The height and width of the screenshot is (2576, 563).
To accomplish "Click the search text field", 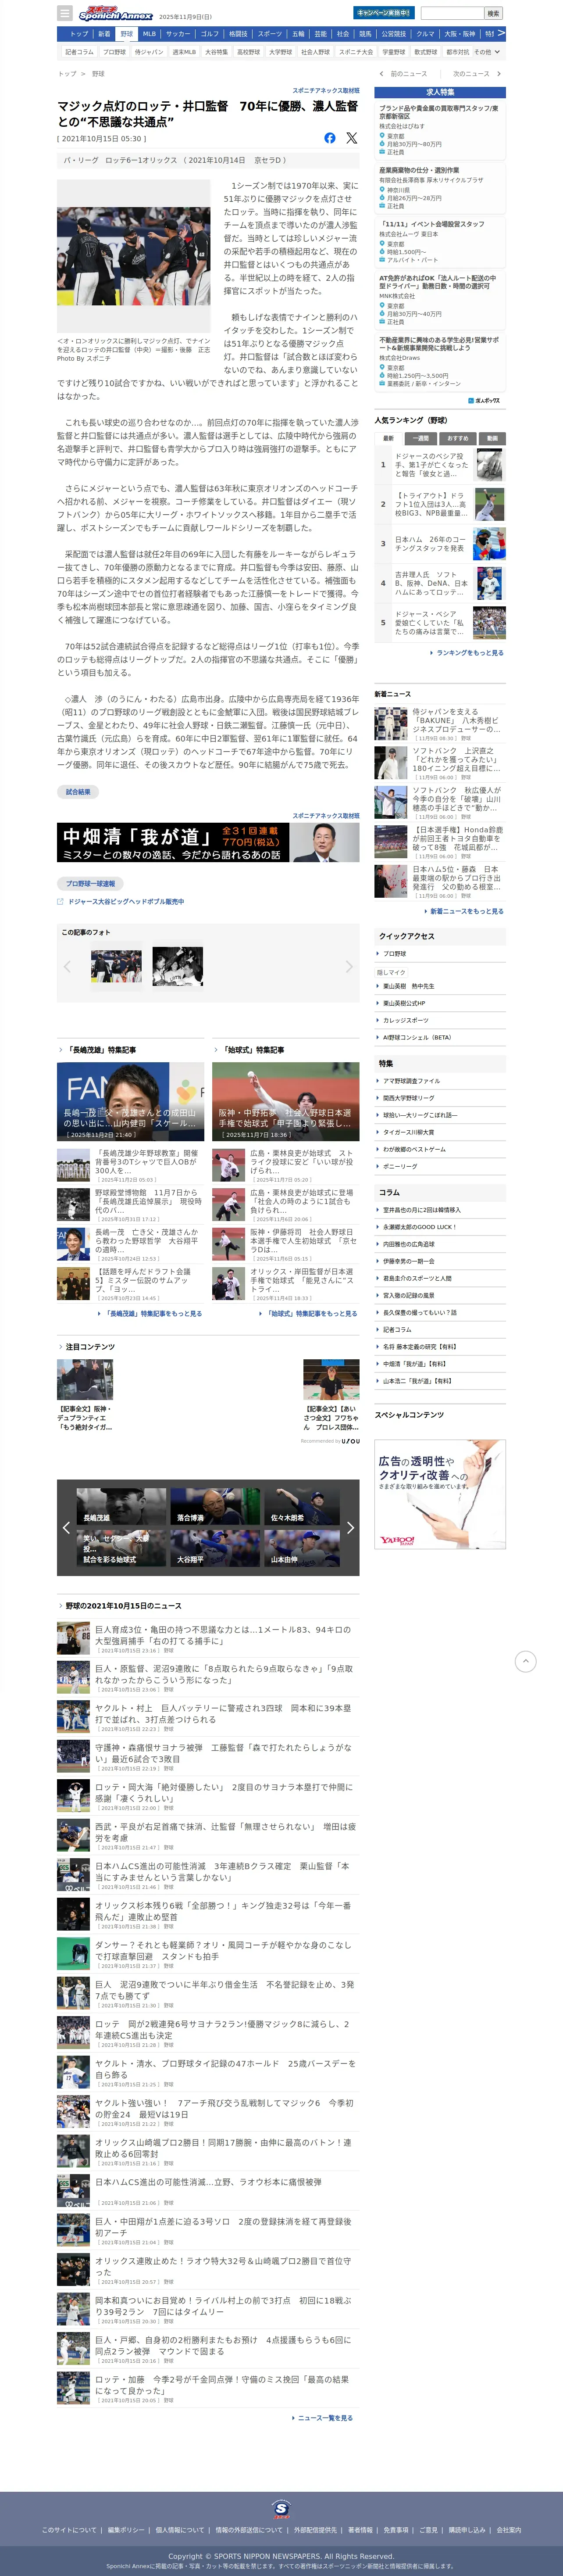I will pos(453,14).
